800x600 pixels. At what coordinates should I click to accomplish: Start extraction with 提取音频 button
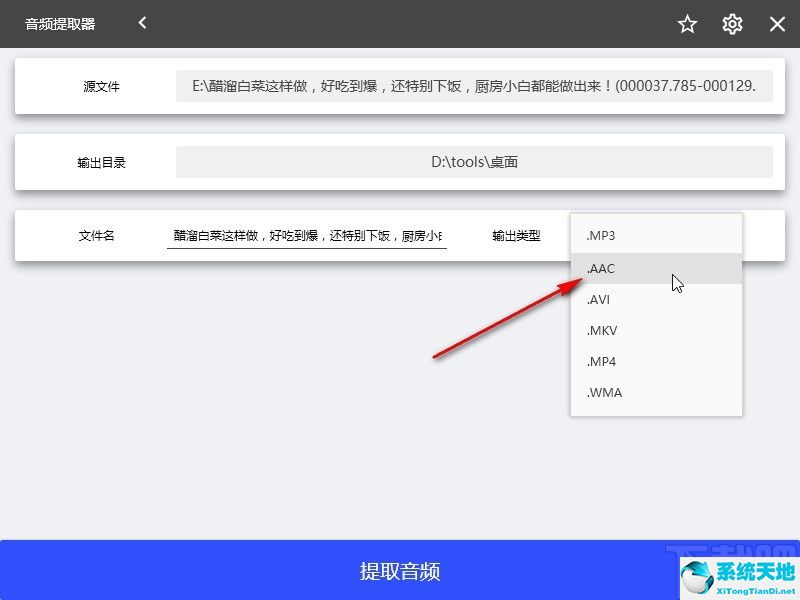[400, 570]
